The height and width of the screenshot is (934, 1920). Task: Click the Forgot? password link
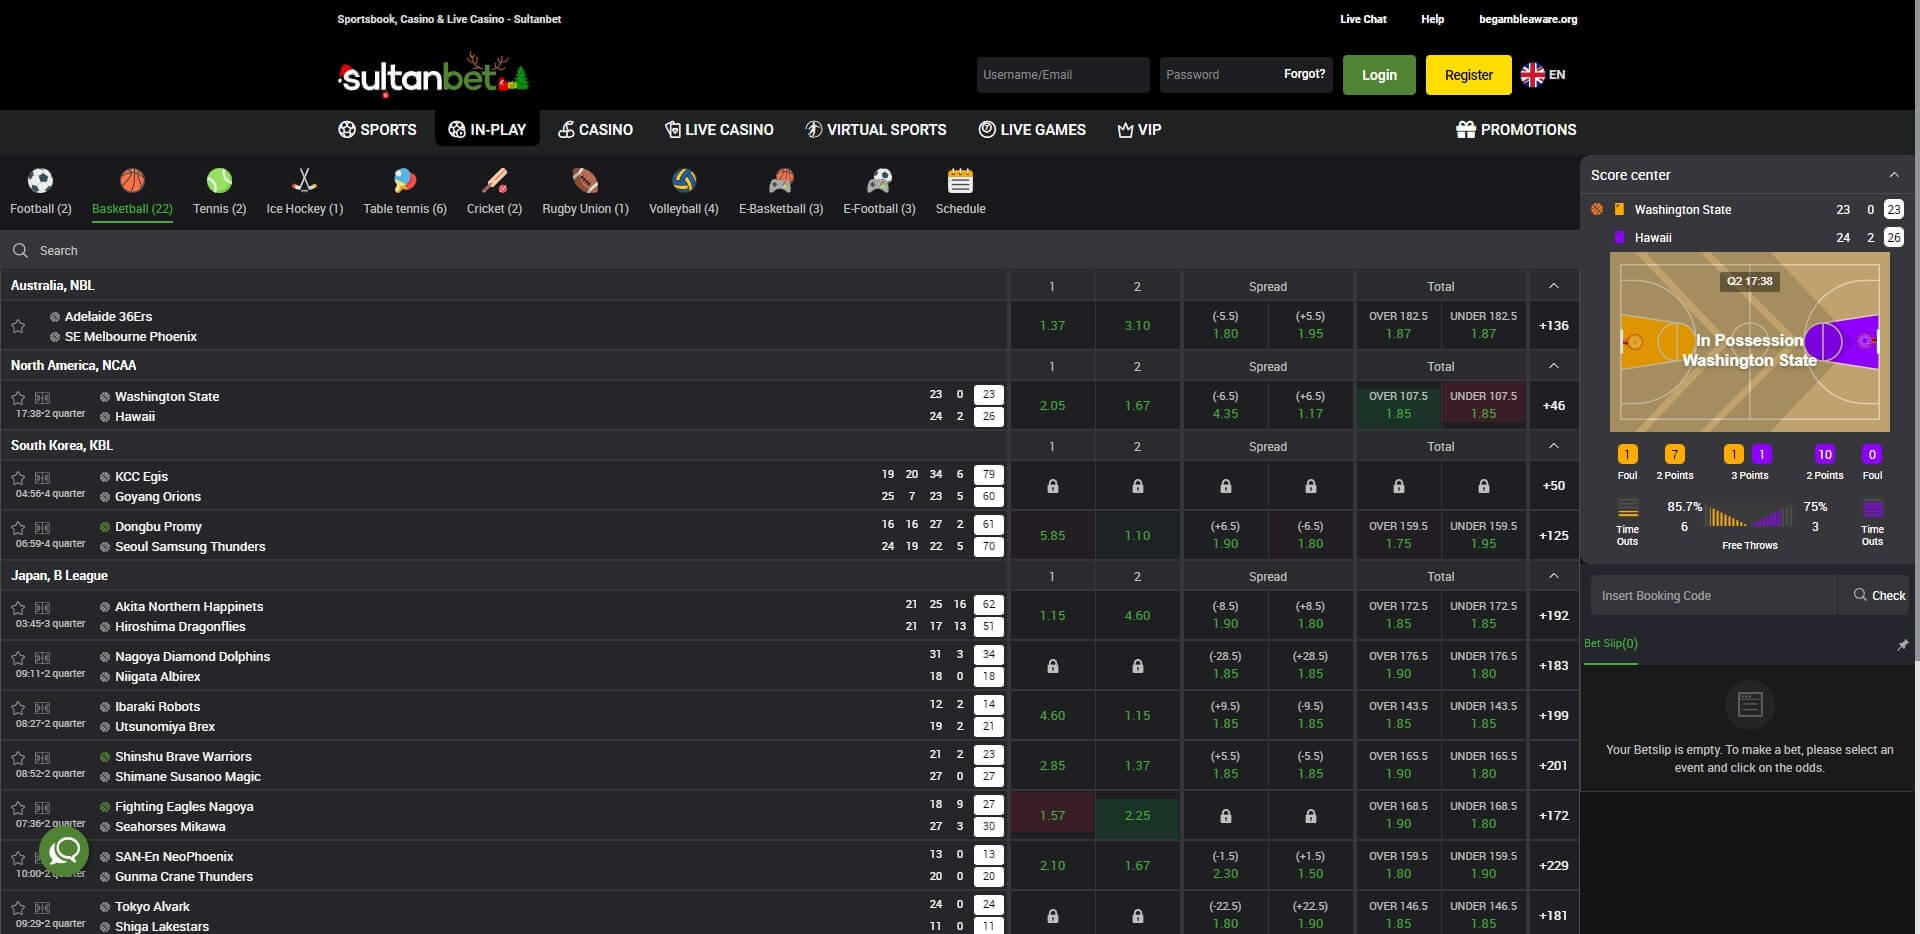pyautogui.click(x=1304, y=73)
